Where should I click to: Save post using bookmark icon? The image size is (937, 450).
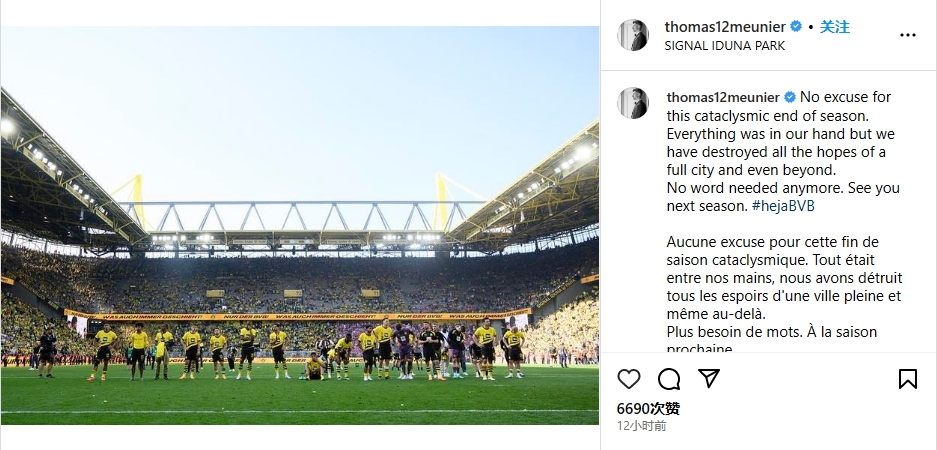[907, 379]
